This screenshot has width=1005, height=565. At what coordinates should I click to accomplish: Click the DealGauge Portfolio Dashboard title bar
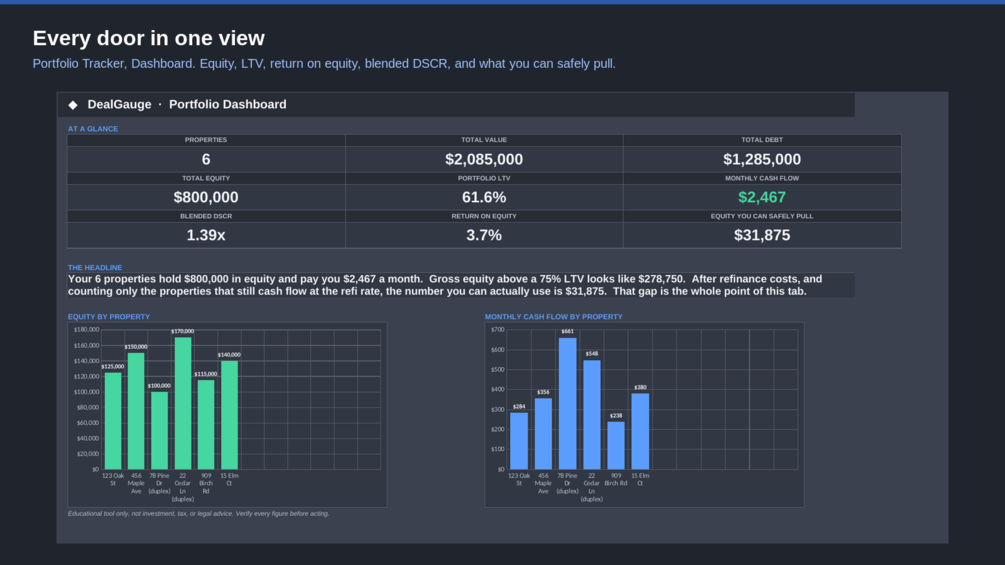(456, 104)
